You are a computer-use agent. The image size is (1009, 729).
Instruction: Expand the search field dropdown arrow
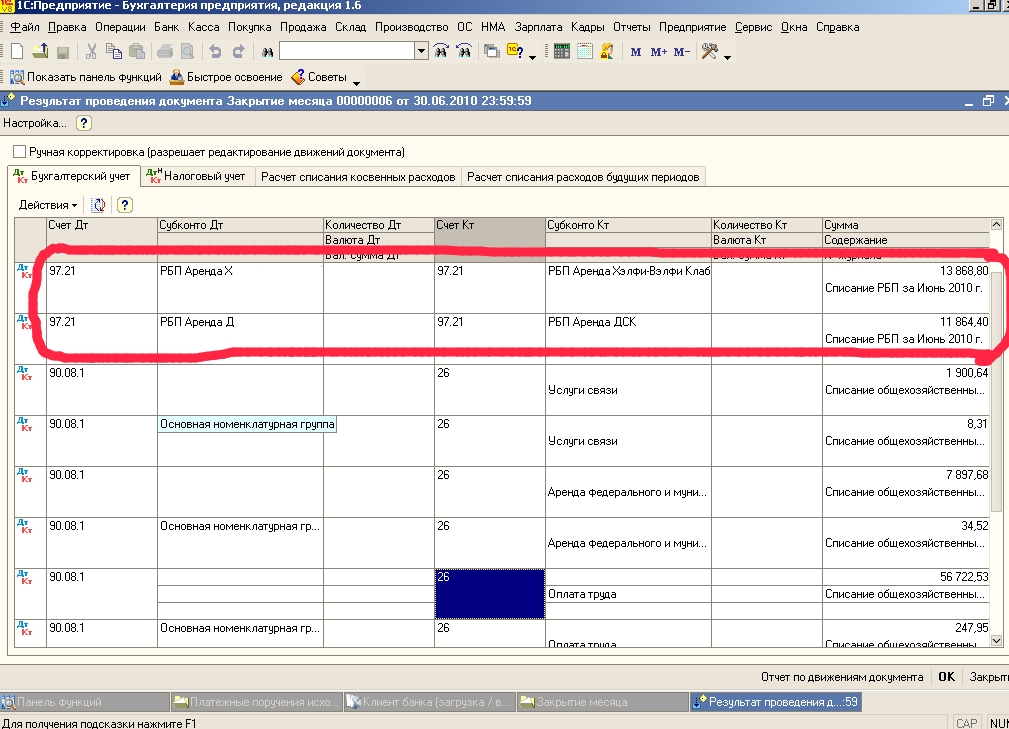(x=421, y=51)
